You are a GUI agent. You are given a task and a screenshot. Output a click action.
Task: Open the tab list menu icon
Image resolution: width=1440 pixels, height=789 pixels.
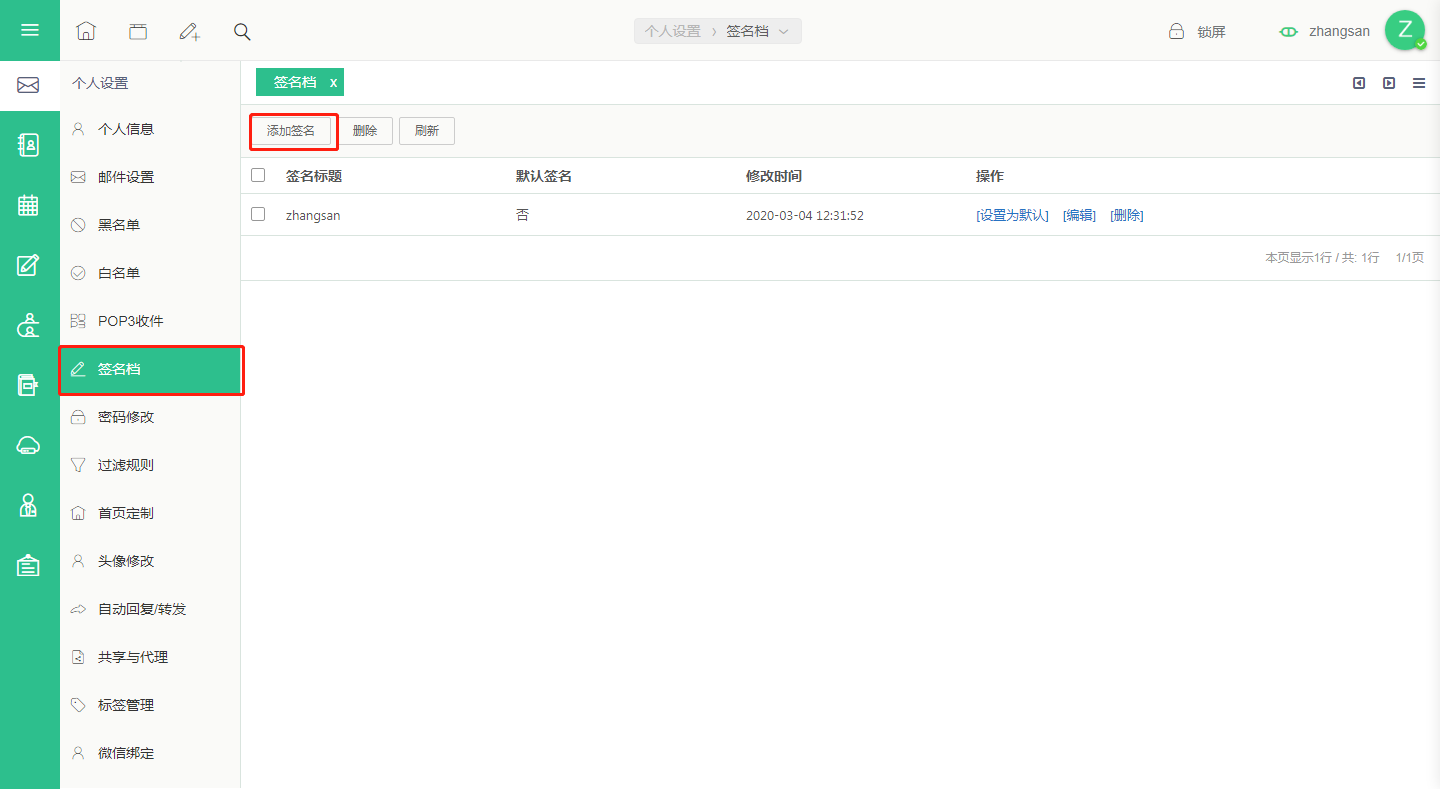click(x=1419, y=83)
